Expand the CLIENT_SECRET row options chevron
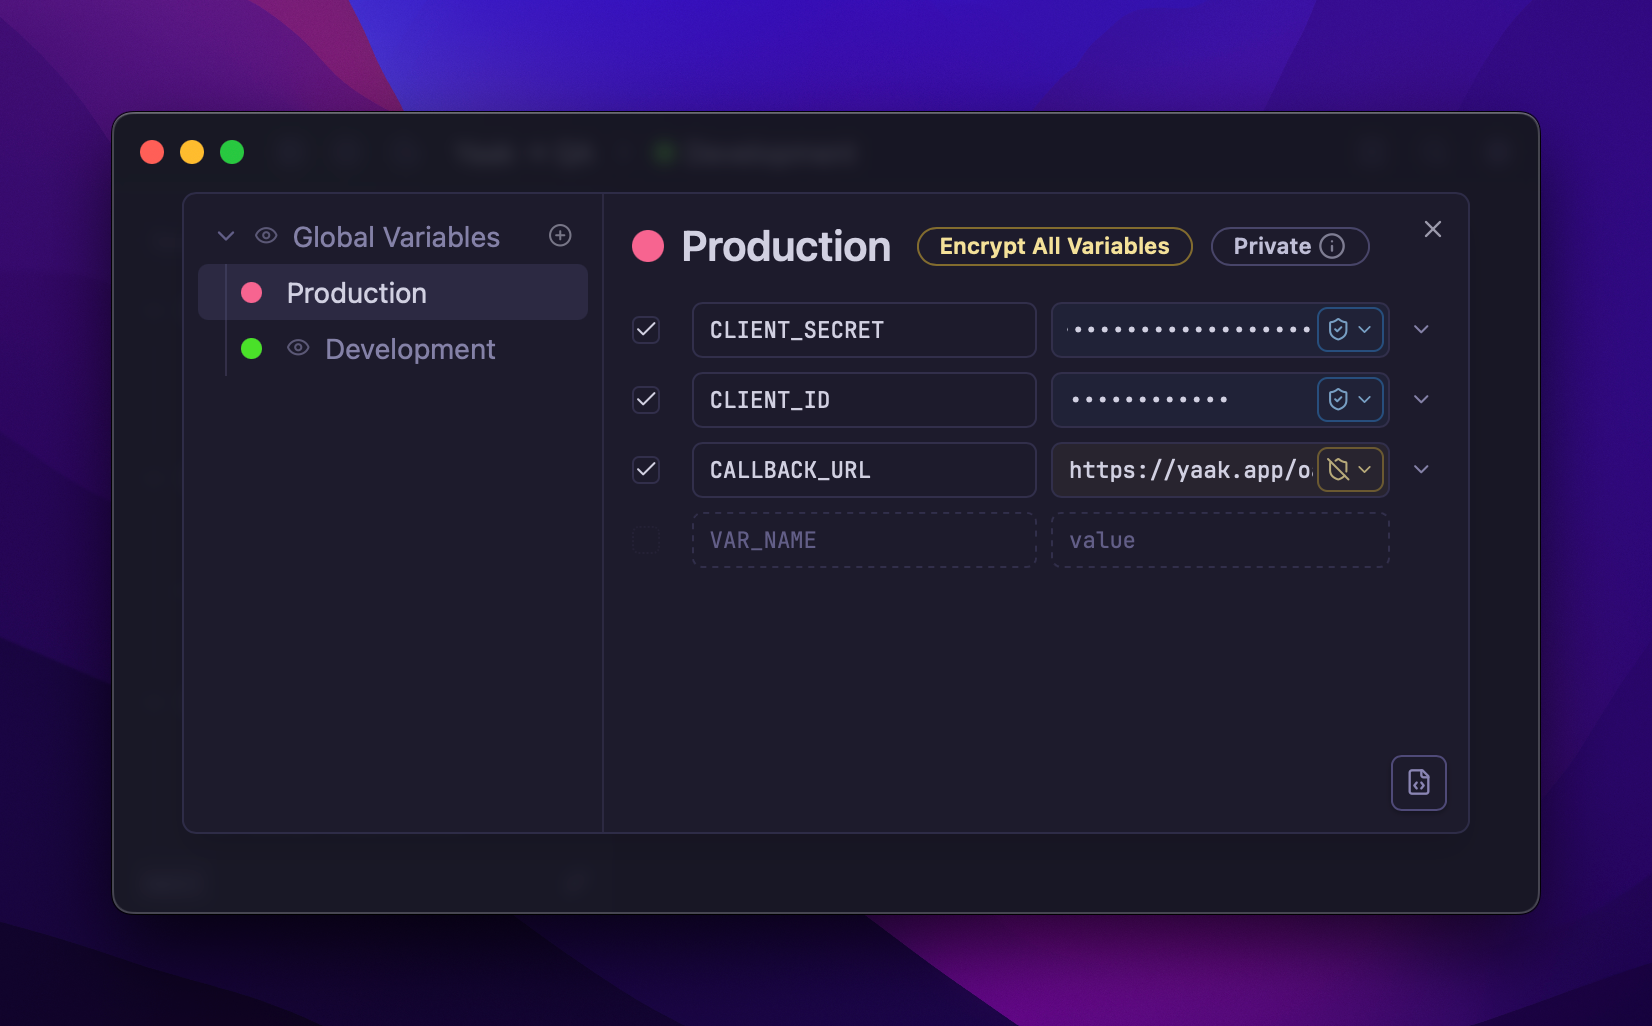Viewport: 1652px width, 1026px height. [x=1421, y=329]
